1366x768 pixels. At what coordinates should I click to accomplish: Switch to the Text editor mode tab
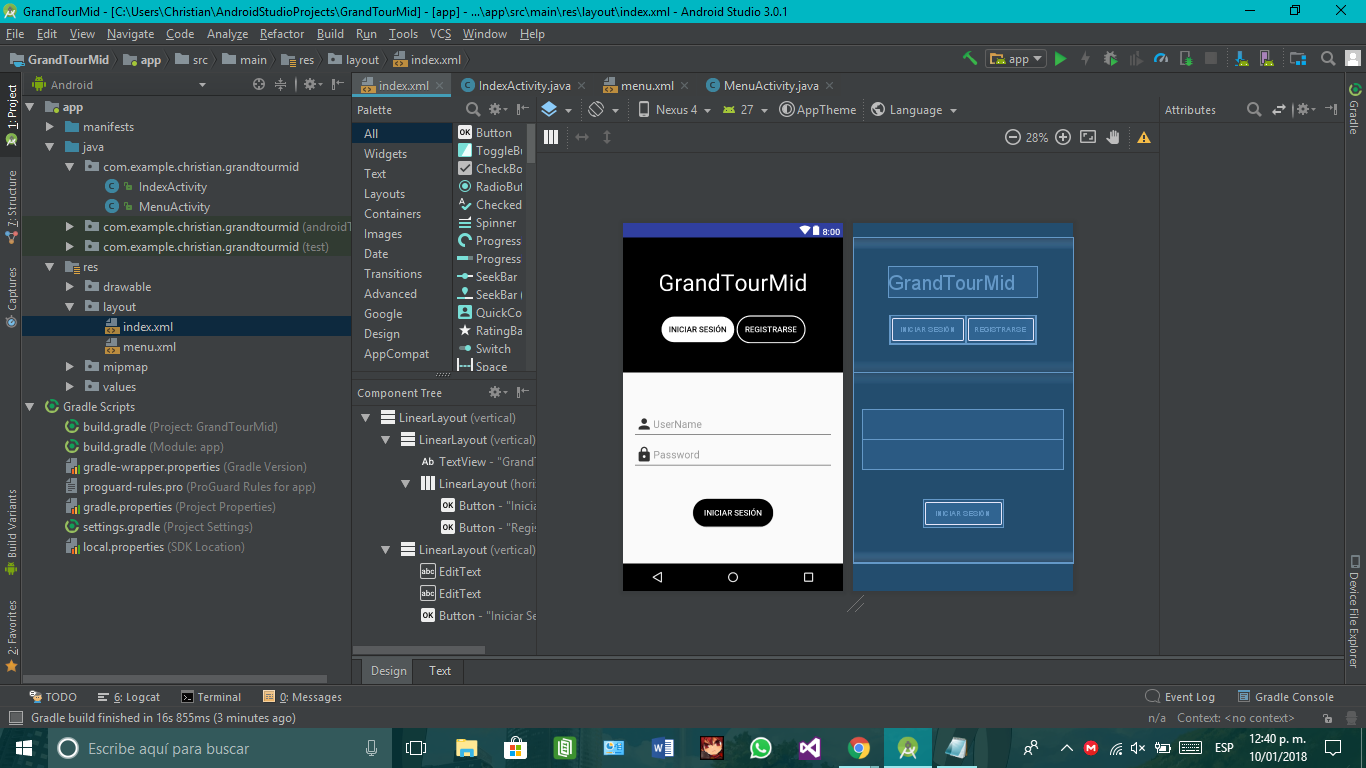point(440,671)
